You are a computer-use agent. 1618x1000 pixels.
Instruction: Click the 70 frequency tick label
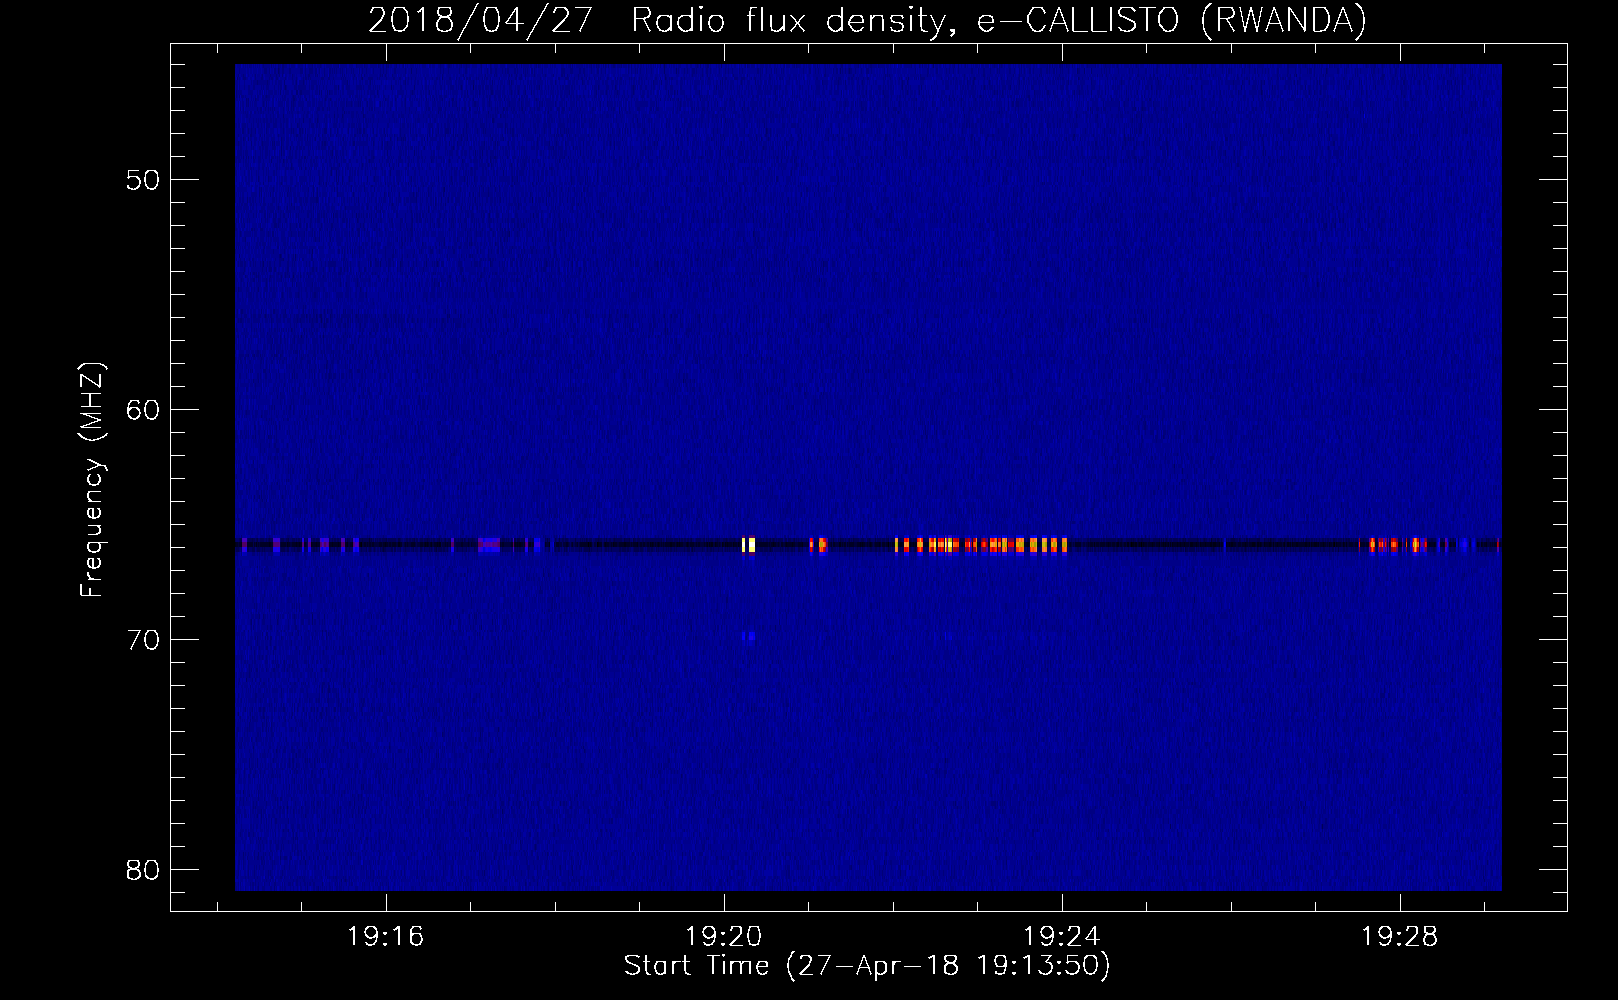tap(143, 640)
